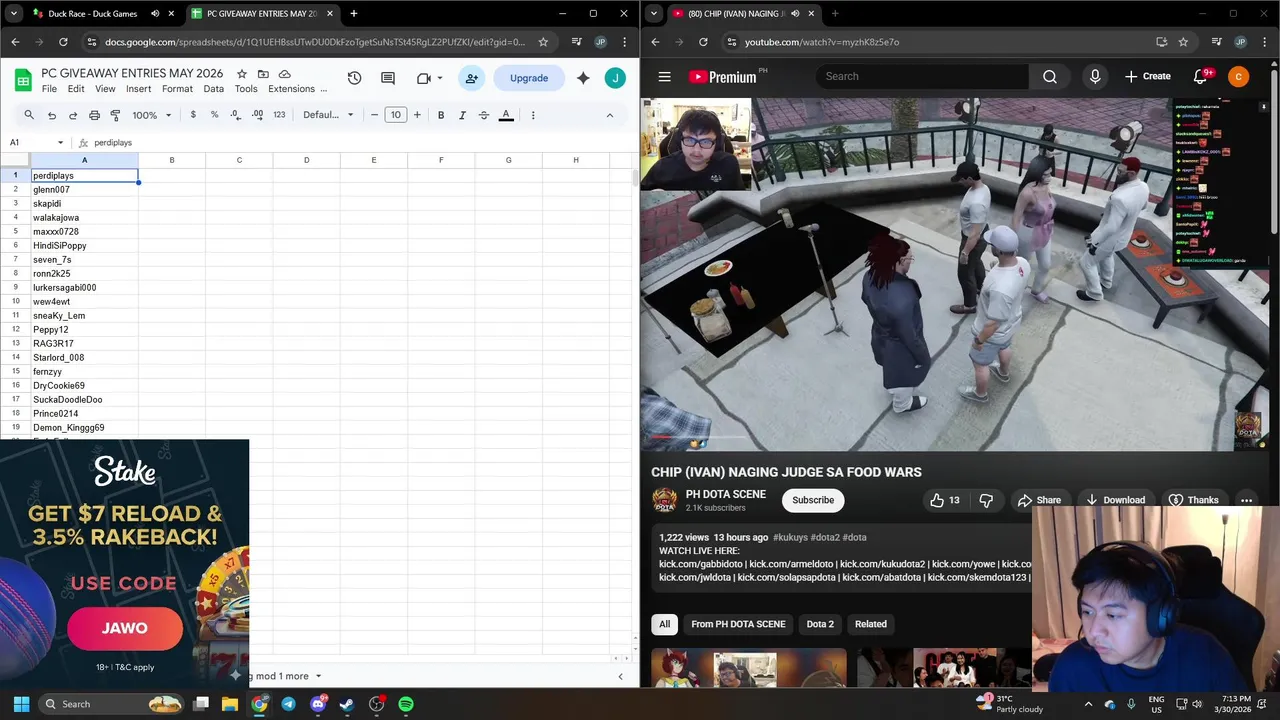Image resolution: width=1280 pixels, height=720 pixels.
Task: Open new tab in left Chrome window
Action: [x=353, y=14]
